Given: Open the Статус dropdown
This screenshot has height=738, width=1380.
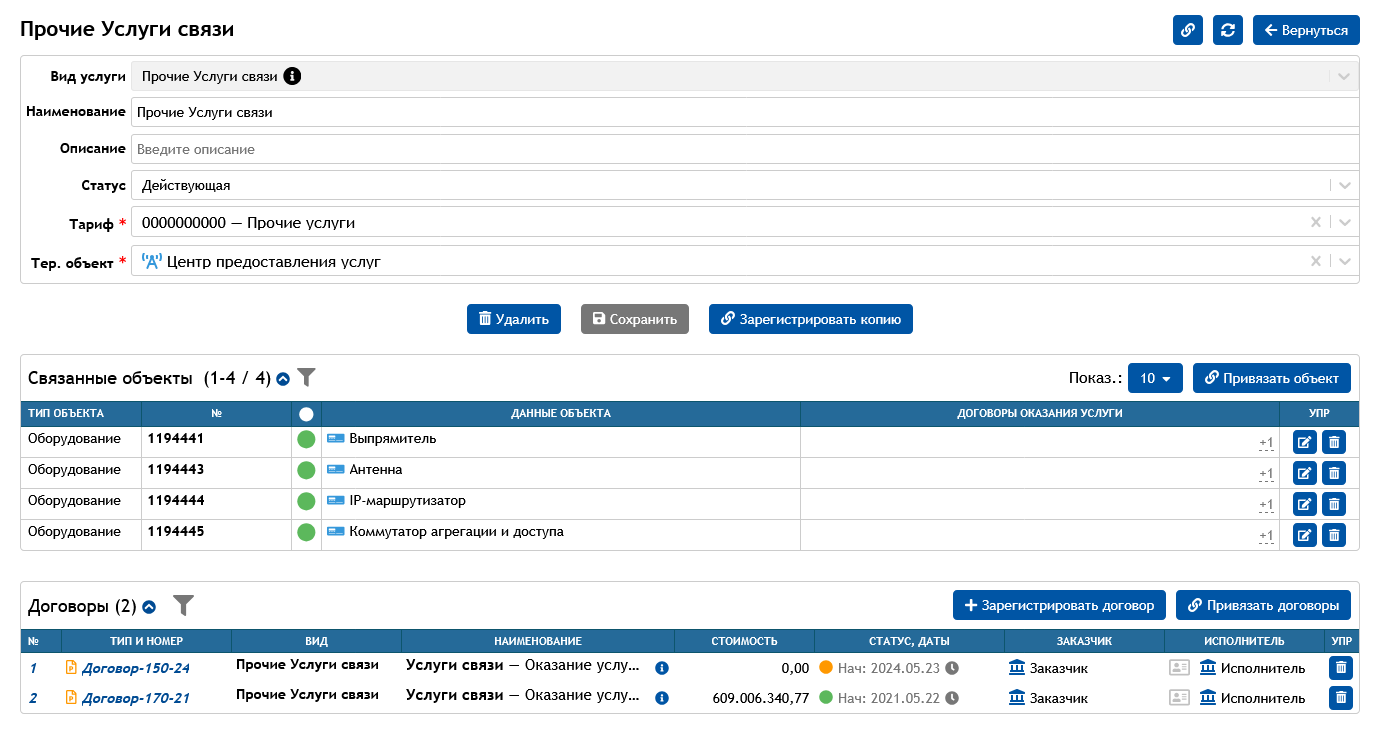Looking at the screenshot, I should [1345, 185].
